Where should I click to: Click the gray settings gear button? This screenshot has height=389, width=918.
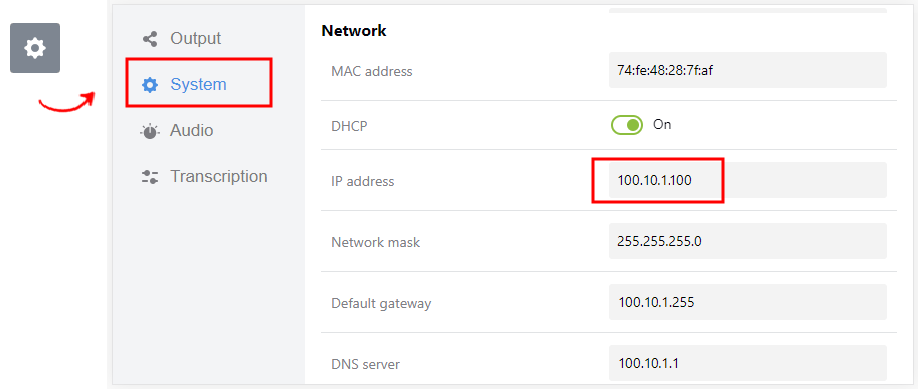tap(35, 48)
